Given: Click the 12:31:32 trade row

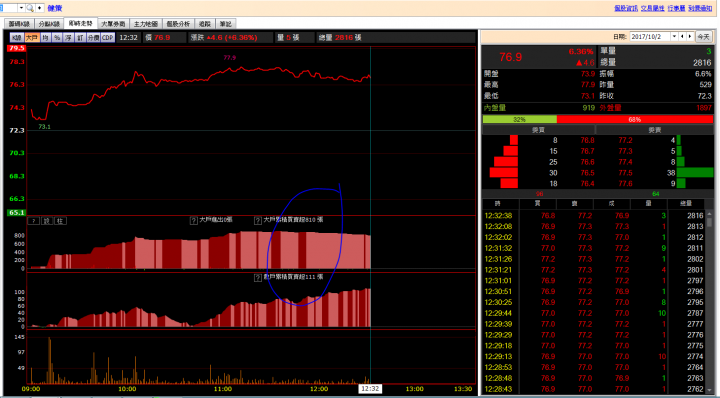Looking at the screenshot, I should (x=593, y=248).
